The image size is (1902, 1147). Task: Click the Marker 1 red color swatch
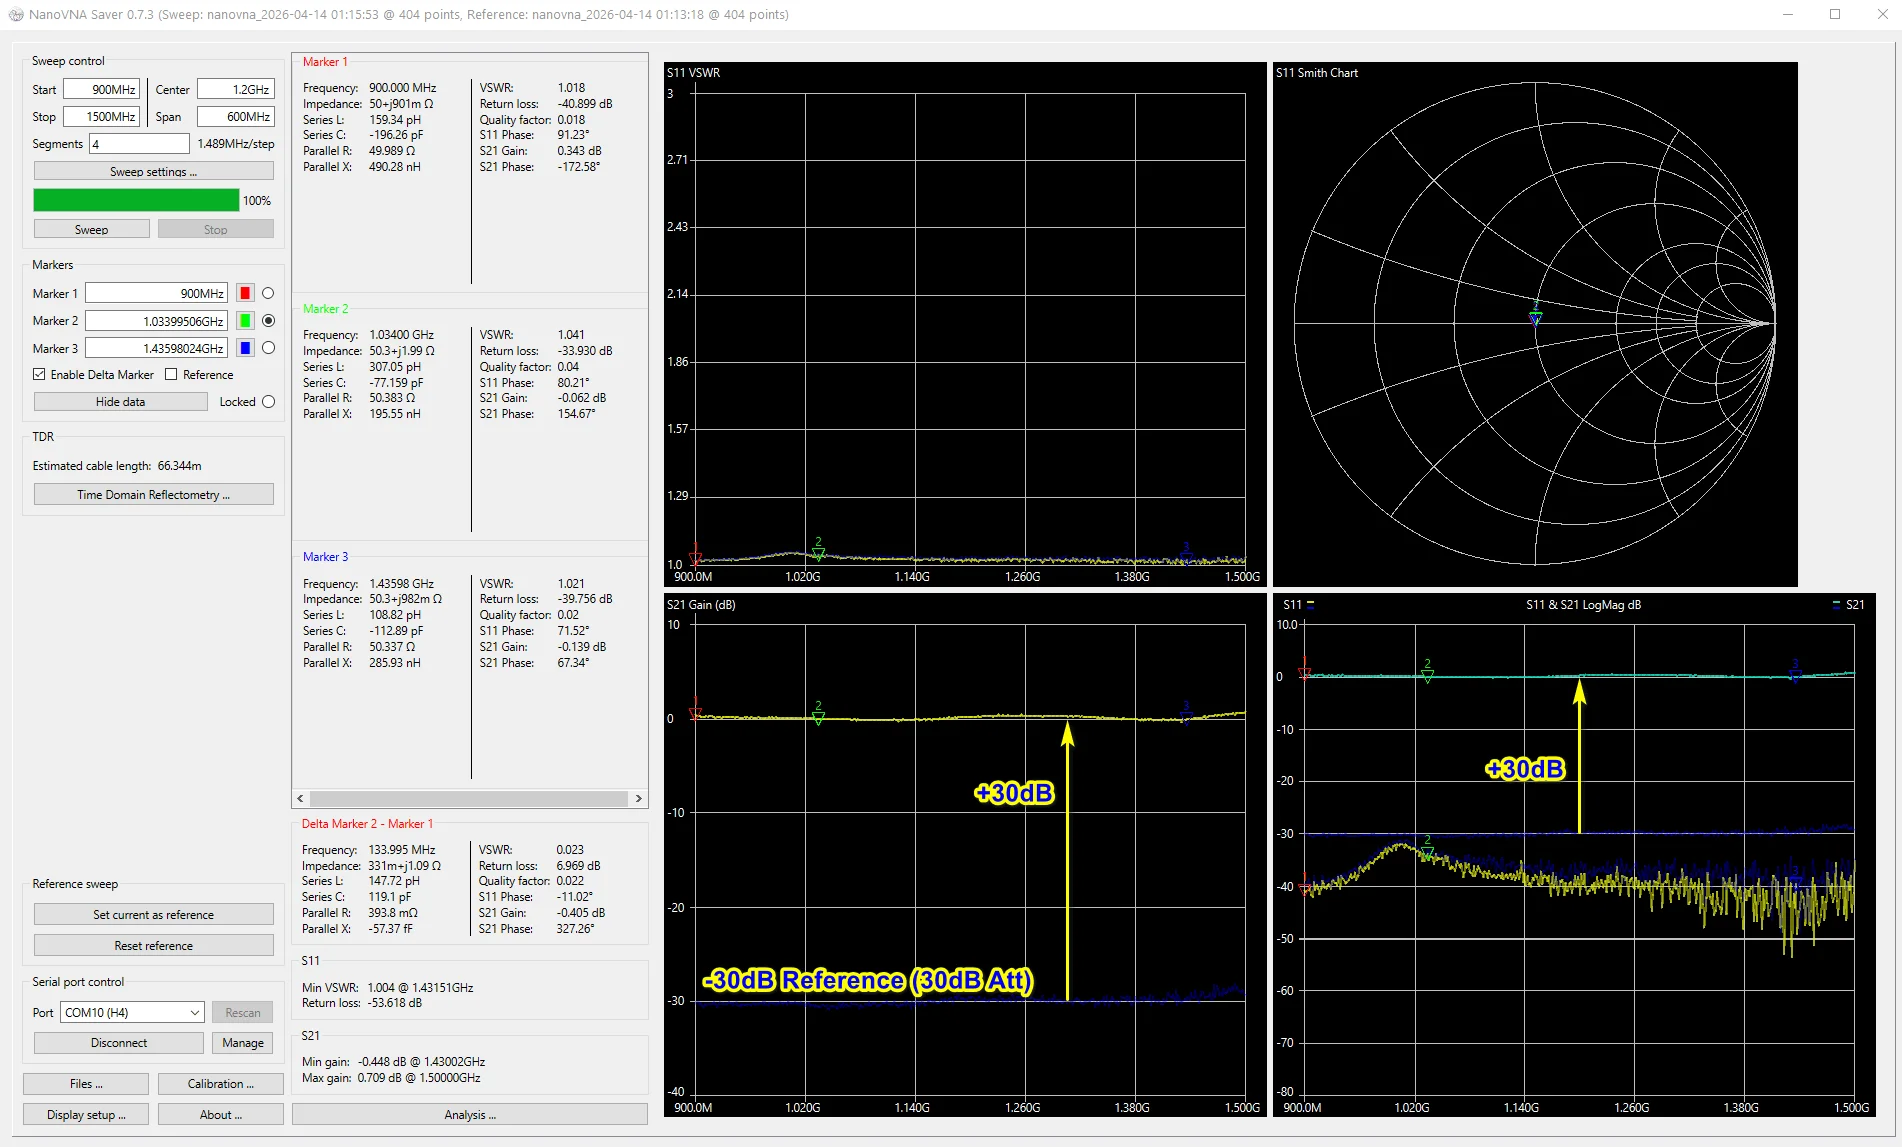[245, 293]
